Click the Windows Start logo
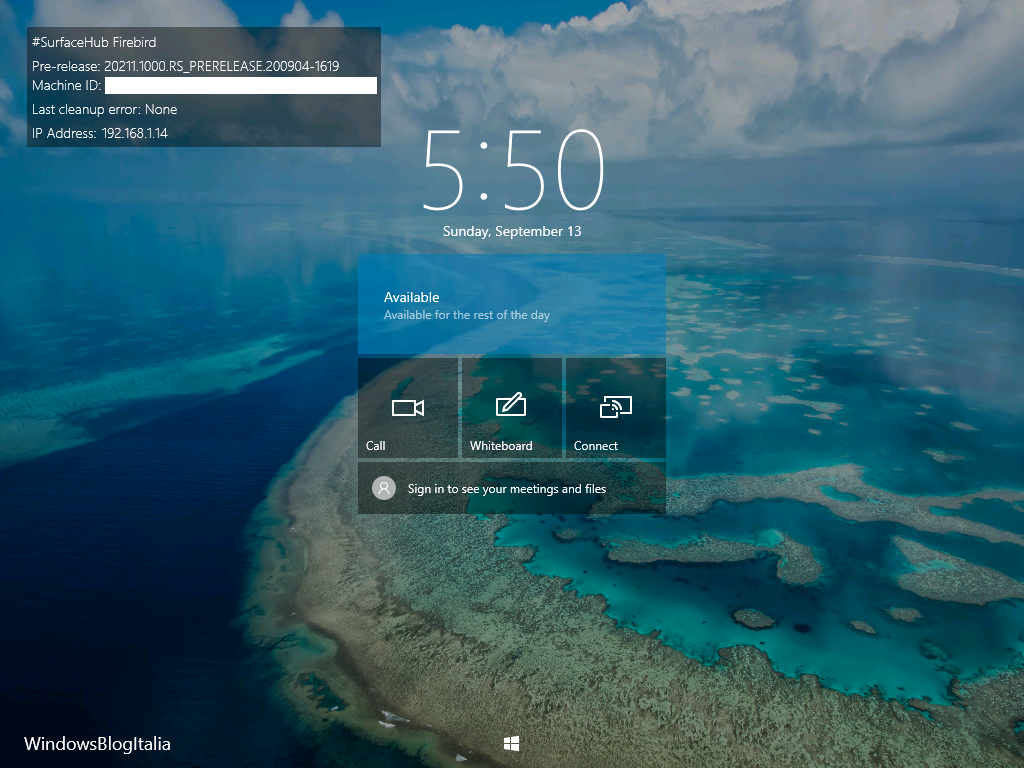1024x768 pixels. pos(511,743)
